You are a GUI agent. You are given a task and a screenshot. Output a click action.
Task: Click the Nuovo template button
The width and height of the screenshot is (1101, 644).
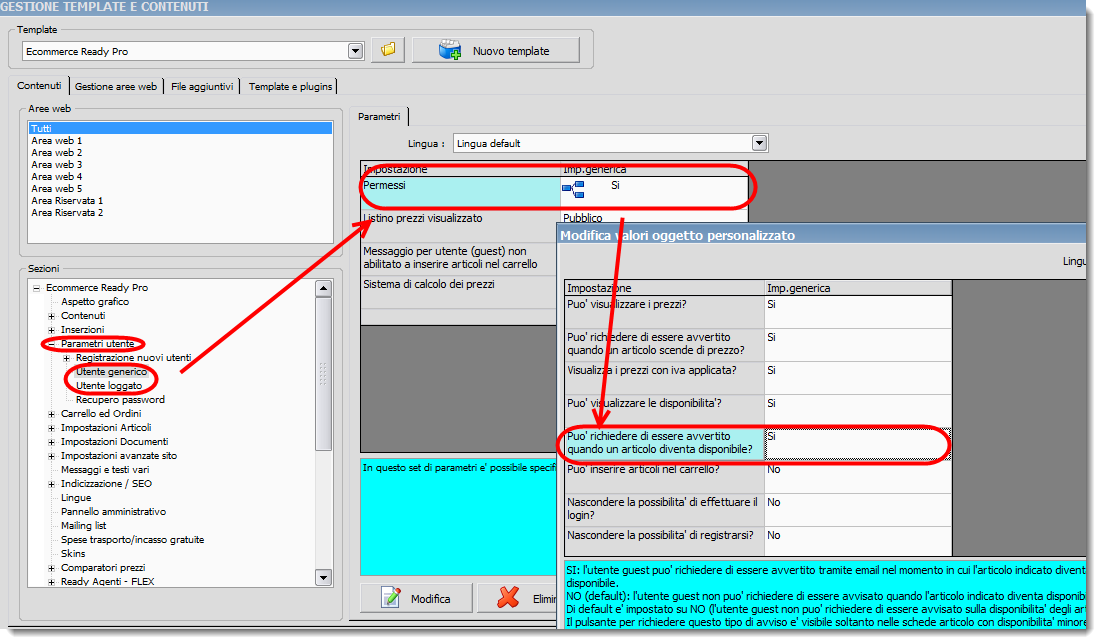pyautogui.click(x=496, y=51)
